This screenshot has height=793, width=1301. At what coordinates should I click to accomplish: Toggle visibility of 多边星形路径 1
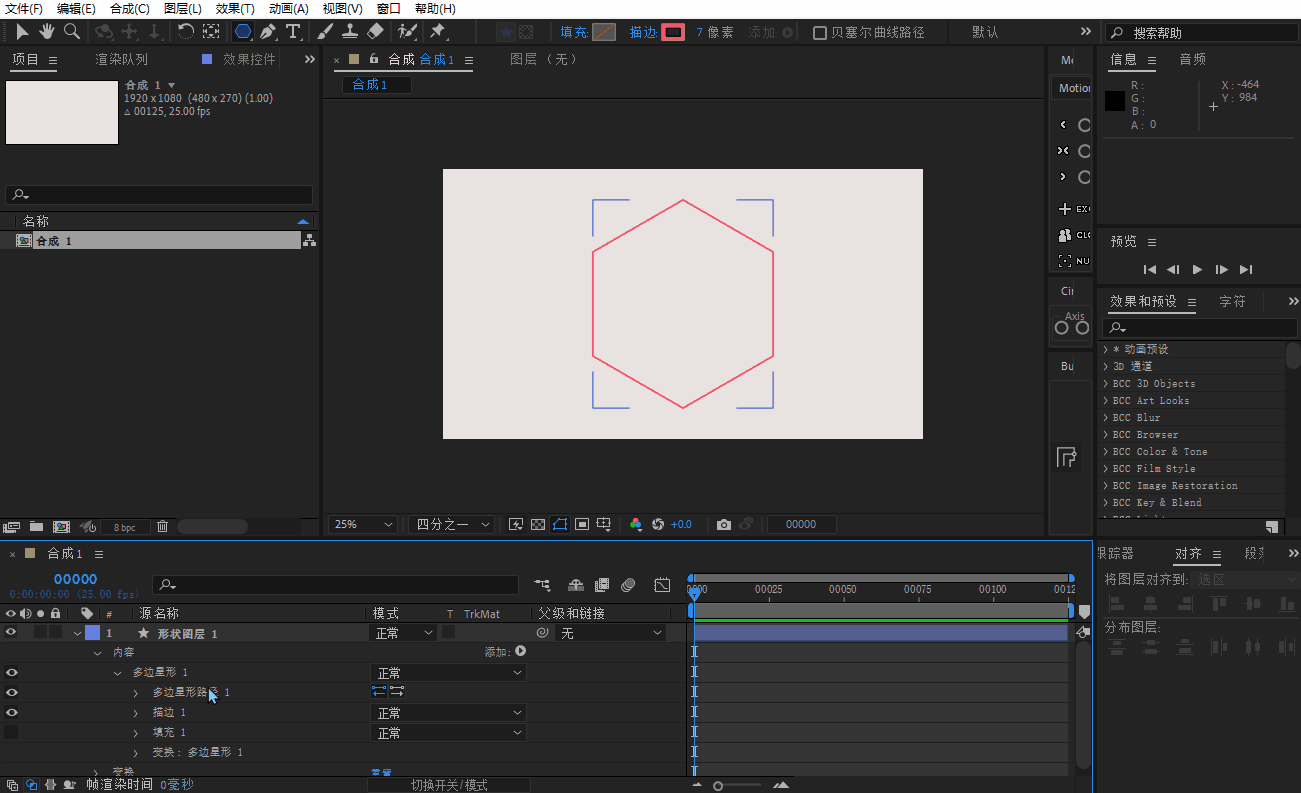pos(11,693)
